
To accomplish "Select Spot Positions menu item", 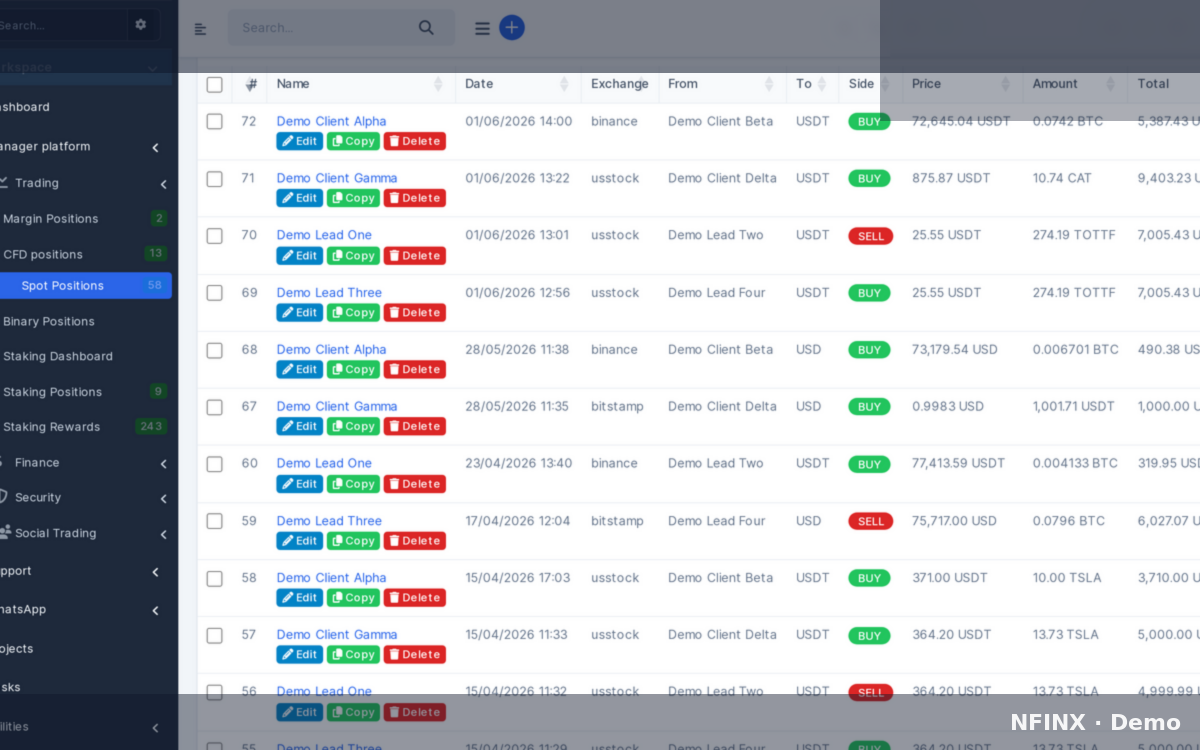I will 85,285.
